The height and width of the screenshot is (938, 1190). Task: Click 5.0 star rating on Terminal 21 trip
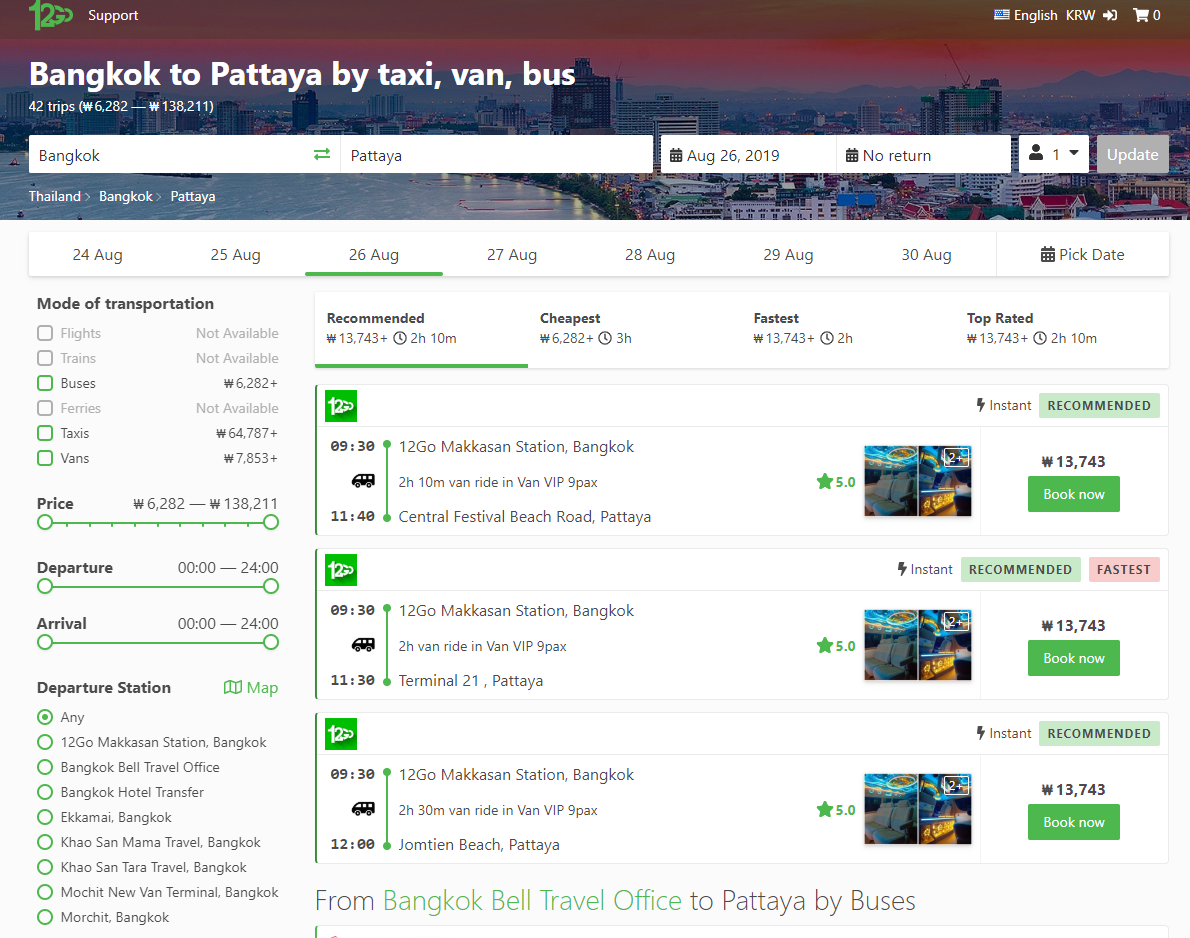836,646
